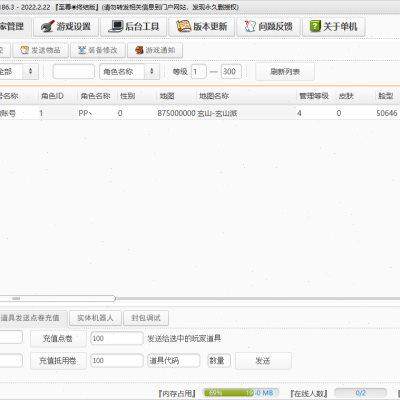Select the 装备修改 icon
The image size is (400, 400).
(x=82, y=50)
